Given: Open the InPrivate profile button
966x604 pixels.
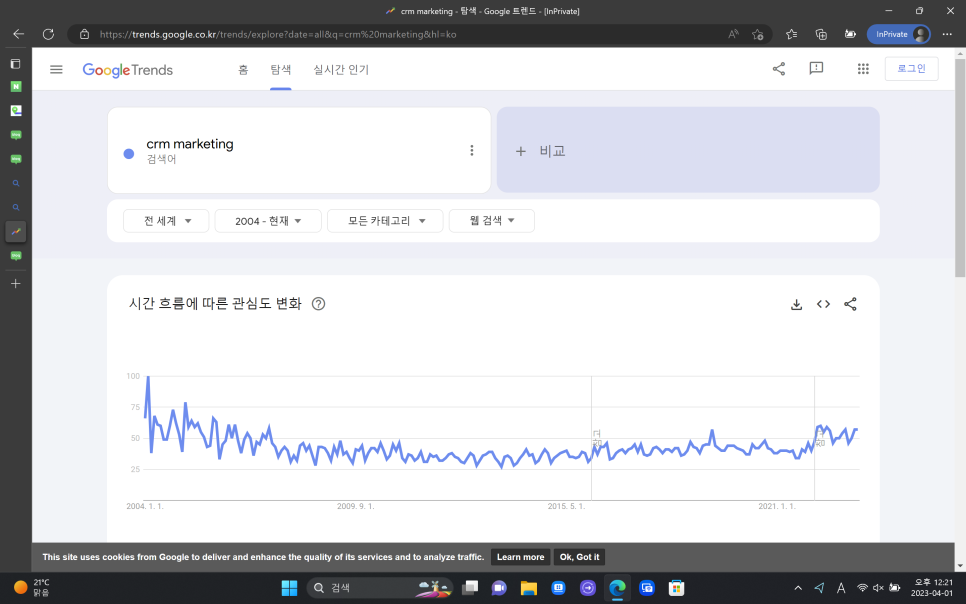Looking at the screenshot, I should click(x=898, y=35).
